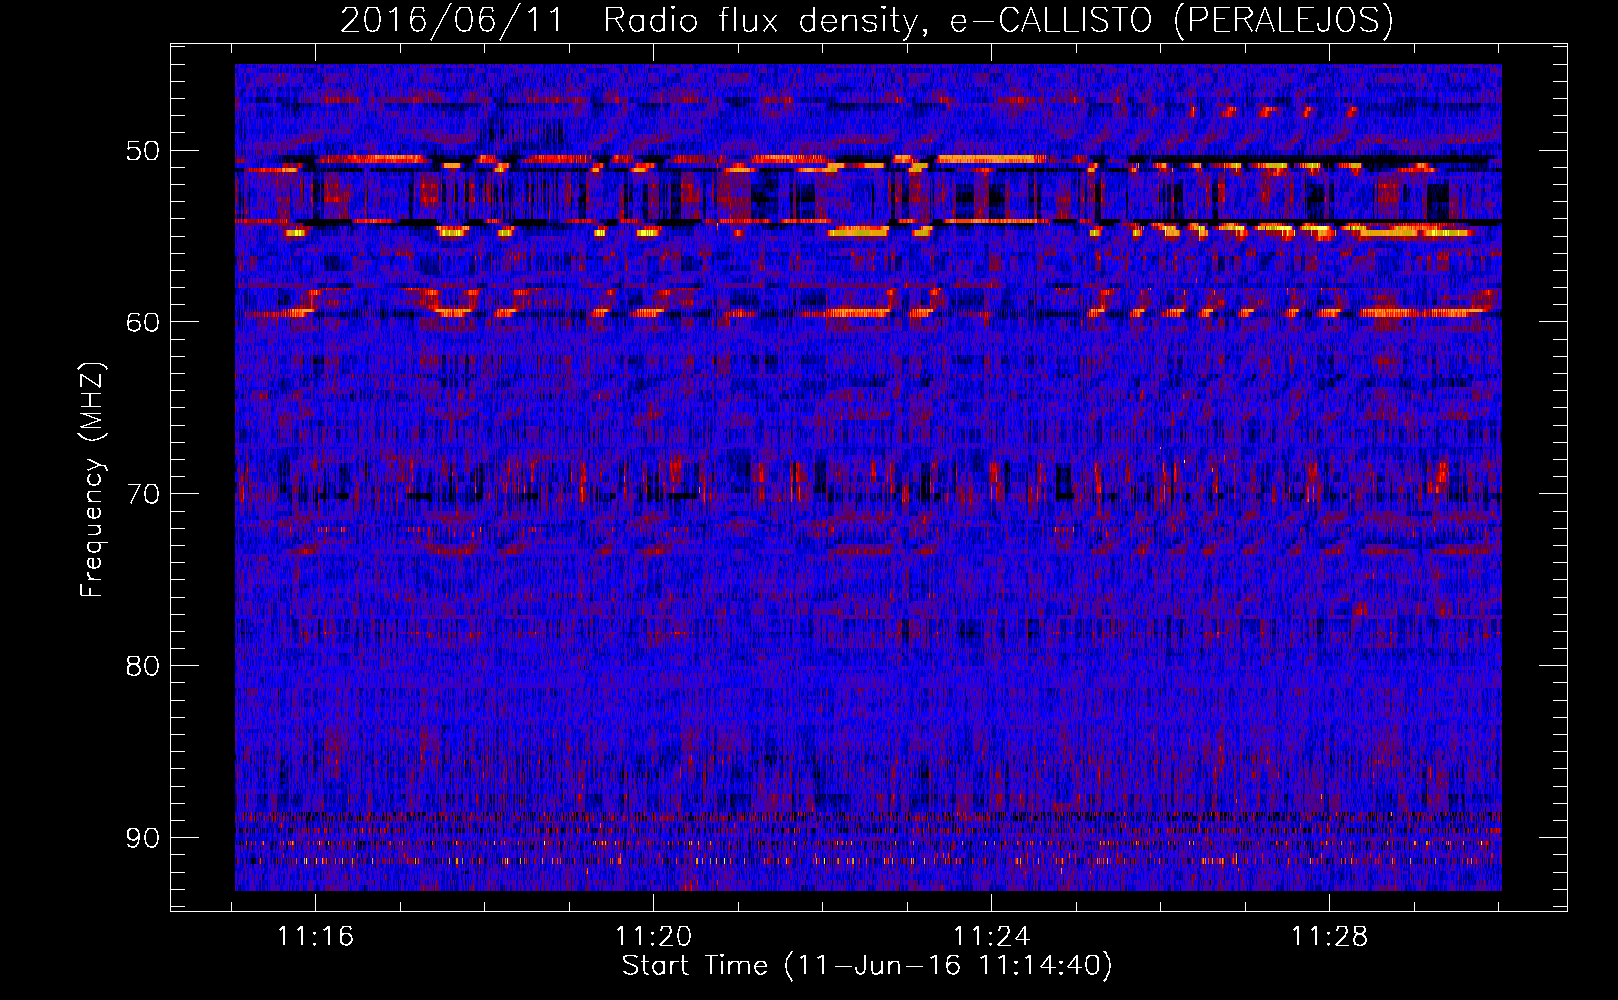Click the 90 MHz frequency tick label
Screen dimensions: 1618x1000
pos(142,838)
